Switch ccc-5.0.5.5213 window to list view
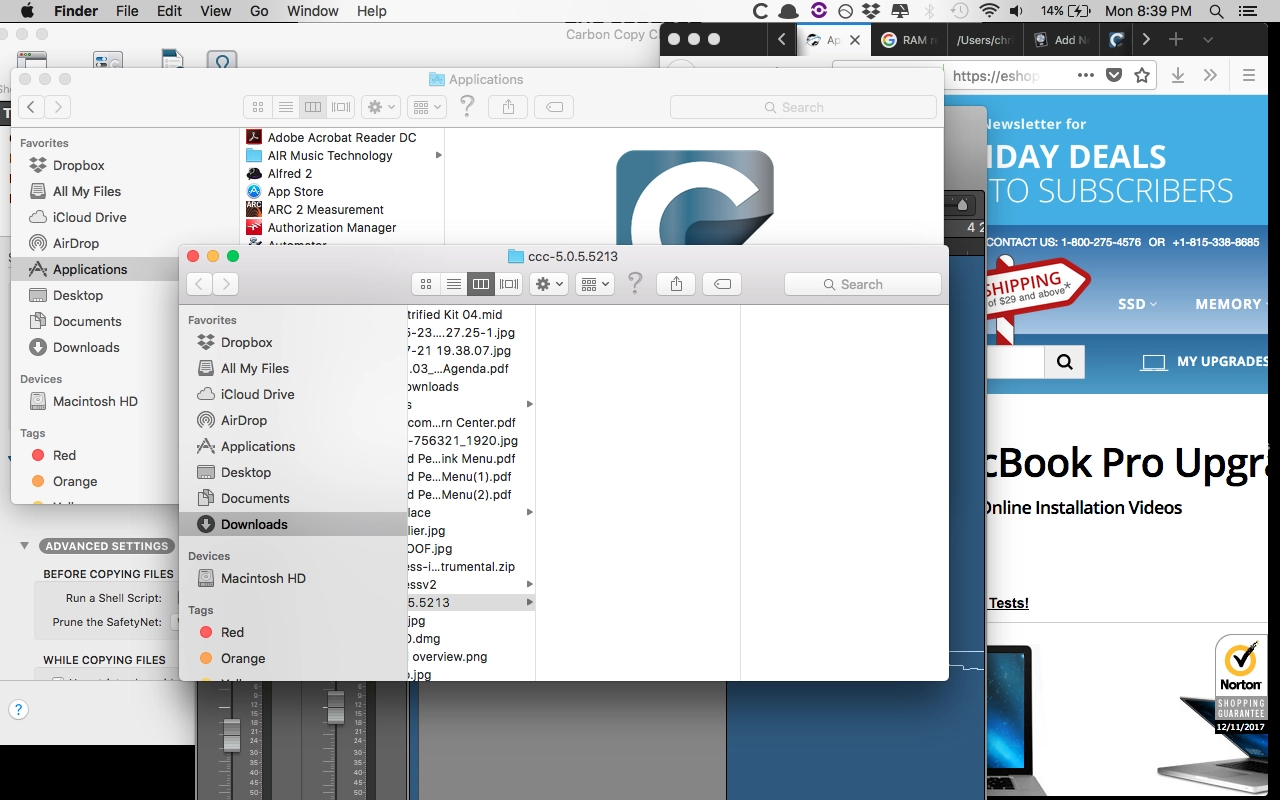The image size is (1280, 800). [454, 284]
